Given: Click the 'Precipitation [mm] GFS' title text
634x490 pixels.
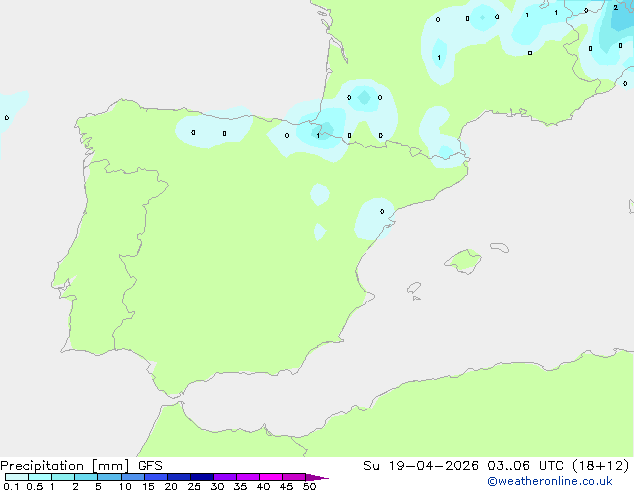Looking at the screenshot, I should point(81,466).
